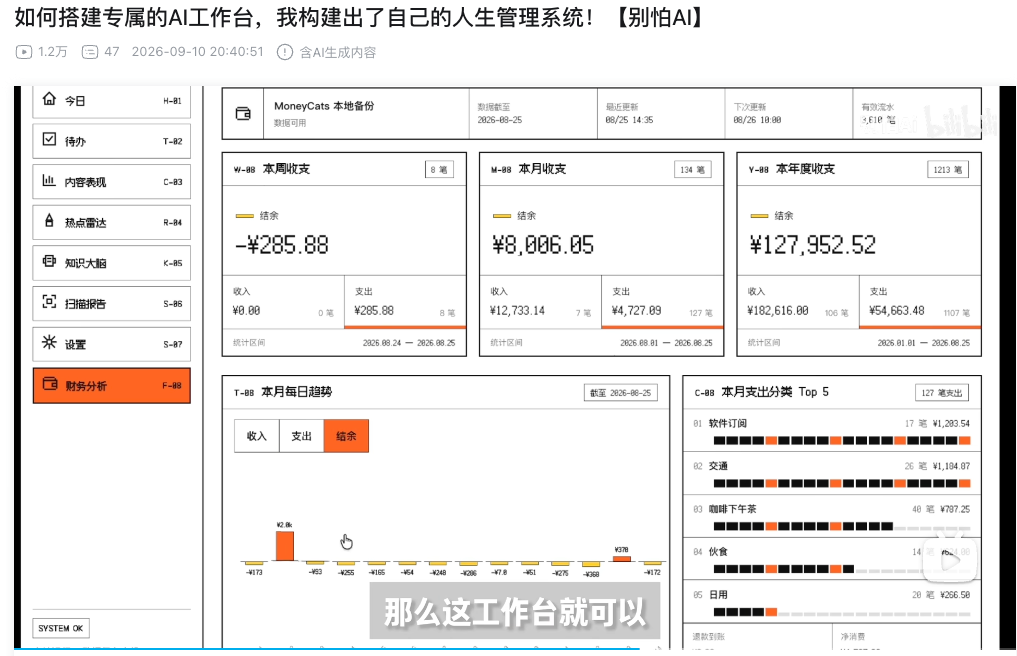
Task: Click the monthly balance ¥8,006.05
Action: (543, 245)
